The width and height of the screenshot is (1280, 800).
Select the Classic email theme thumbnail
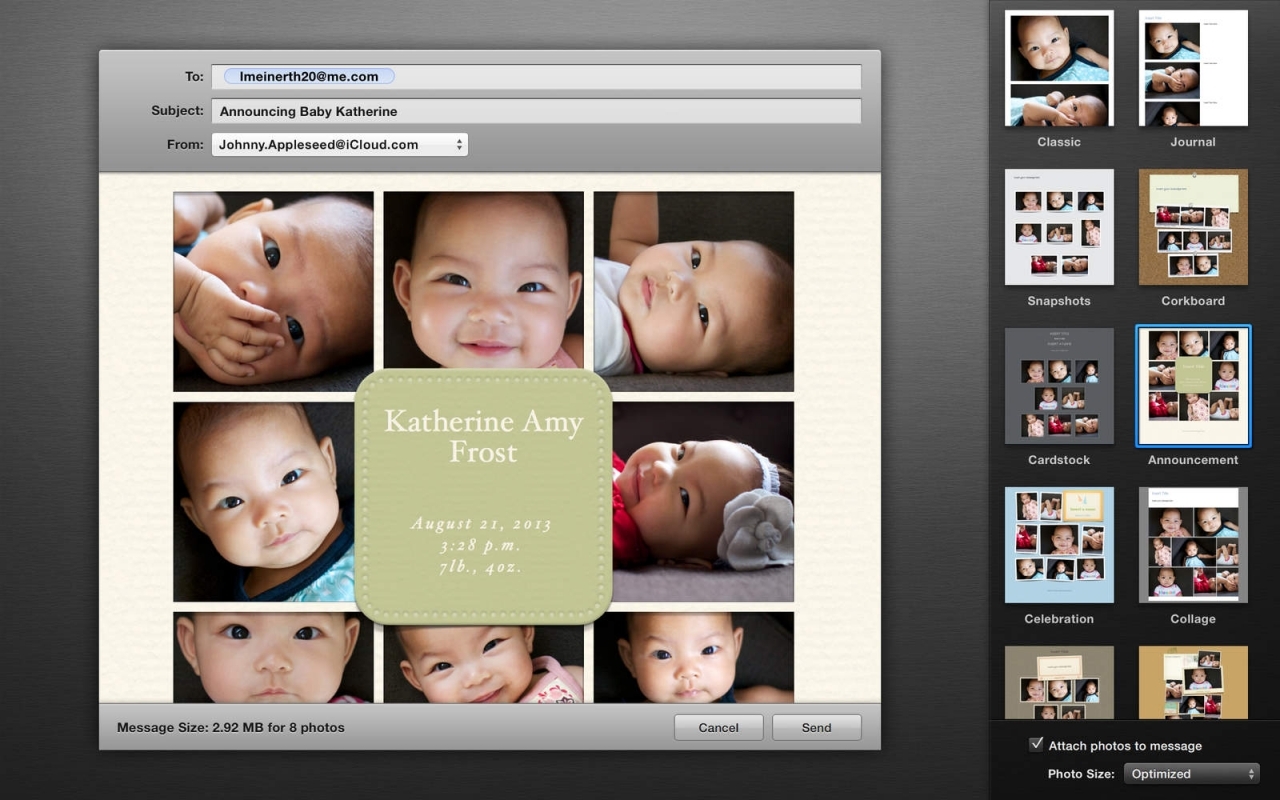tap(1059, 68)
